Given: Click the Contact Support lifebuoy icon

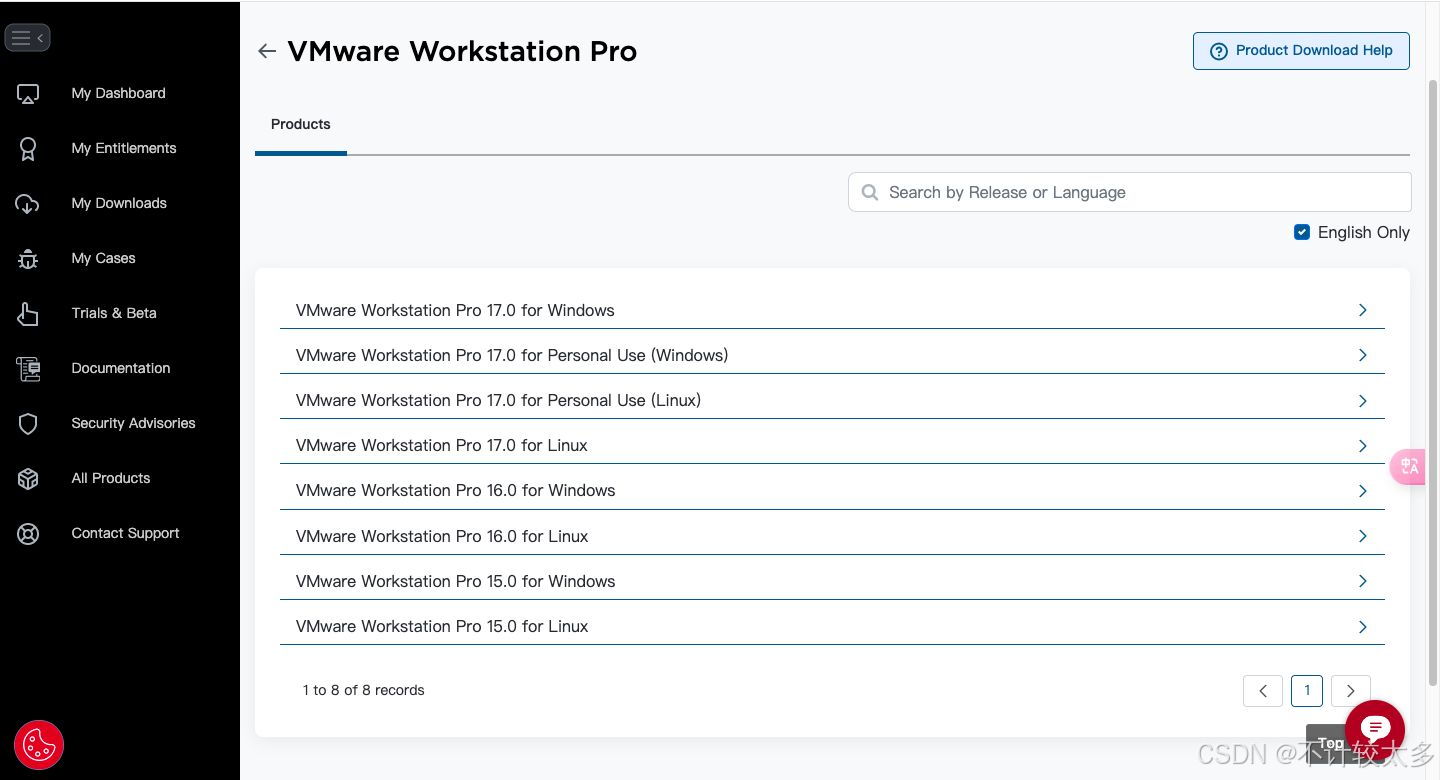Looking at the screenshot, I should coord(28,534).
